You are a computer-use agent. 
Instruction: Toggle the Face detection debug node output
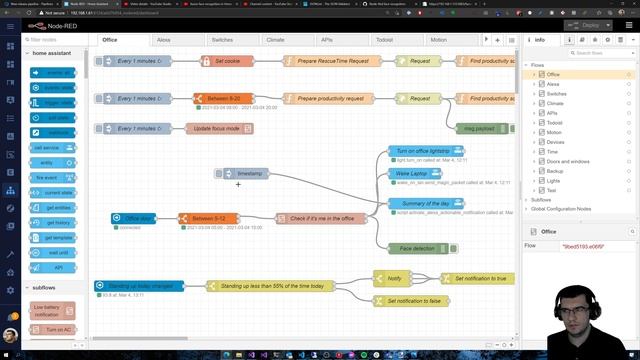point(453,248)
